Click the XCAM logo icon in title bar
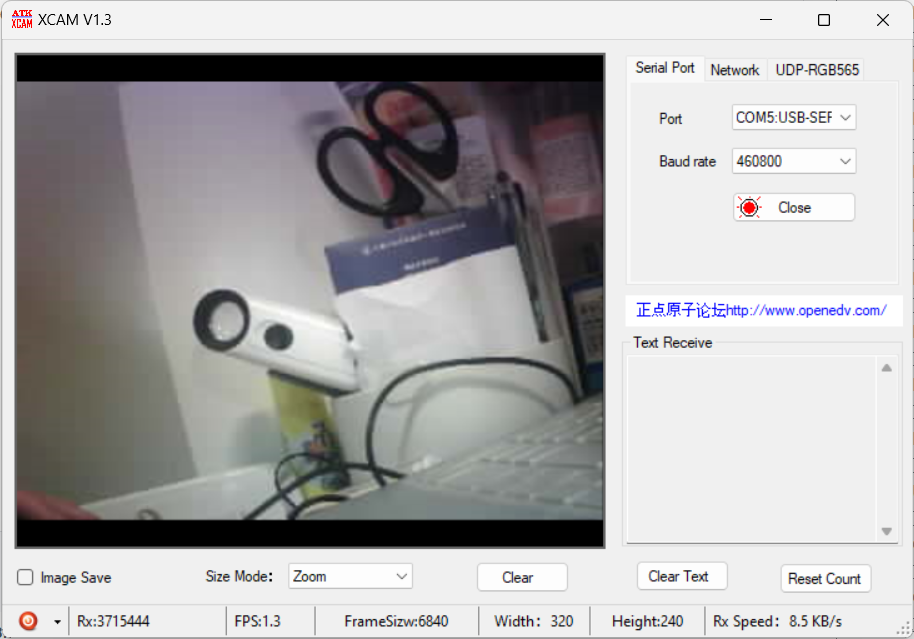The image size is (914, 639). [x=21, y=19]
